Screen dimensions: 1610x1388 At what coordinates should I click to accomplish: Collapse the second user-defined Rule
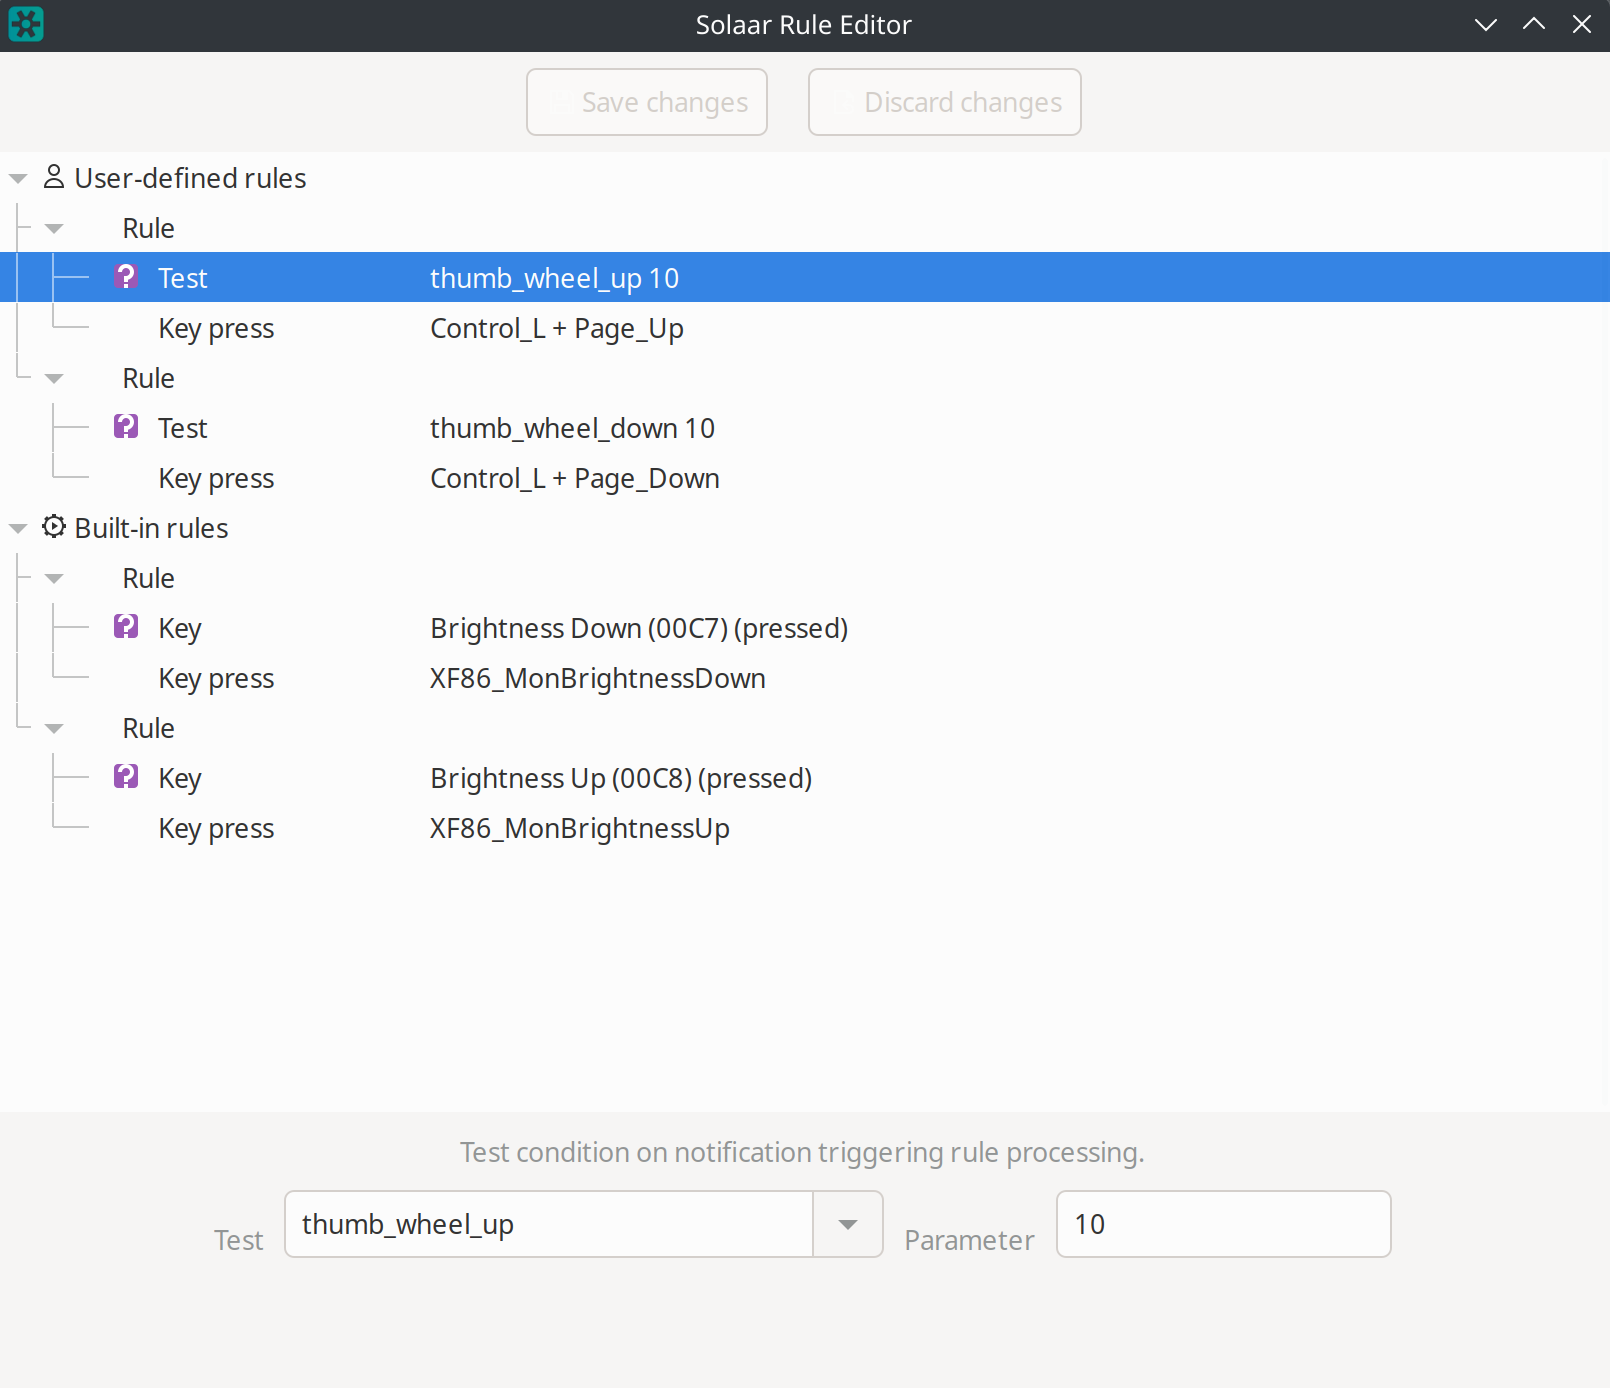click(x=54, y=379)
